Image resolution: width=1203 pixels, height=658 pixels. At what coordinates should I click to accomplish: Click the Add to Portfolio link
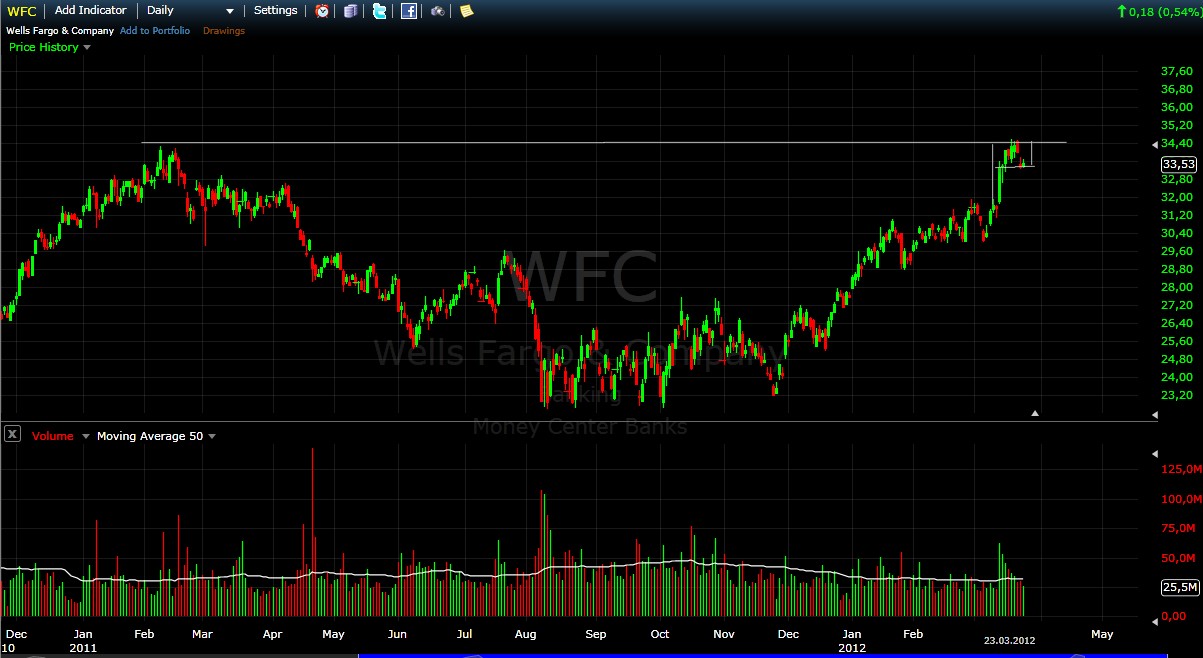(x=155, y=31)
